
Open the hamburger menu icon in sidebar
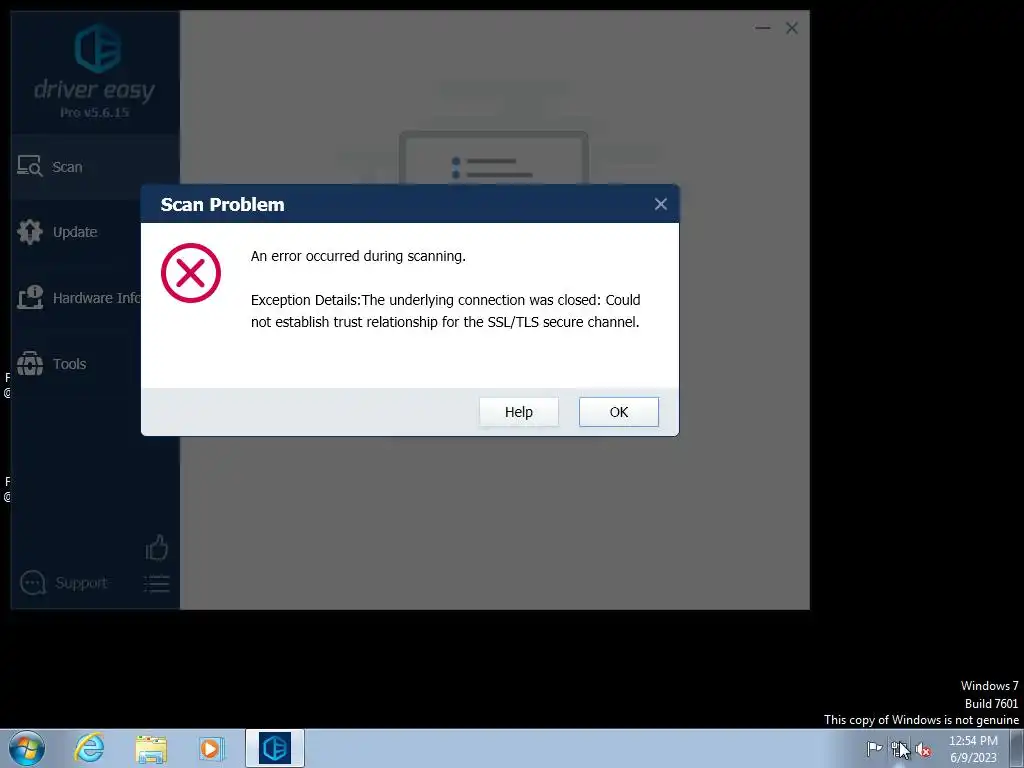[x=156, y=583]
